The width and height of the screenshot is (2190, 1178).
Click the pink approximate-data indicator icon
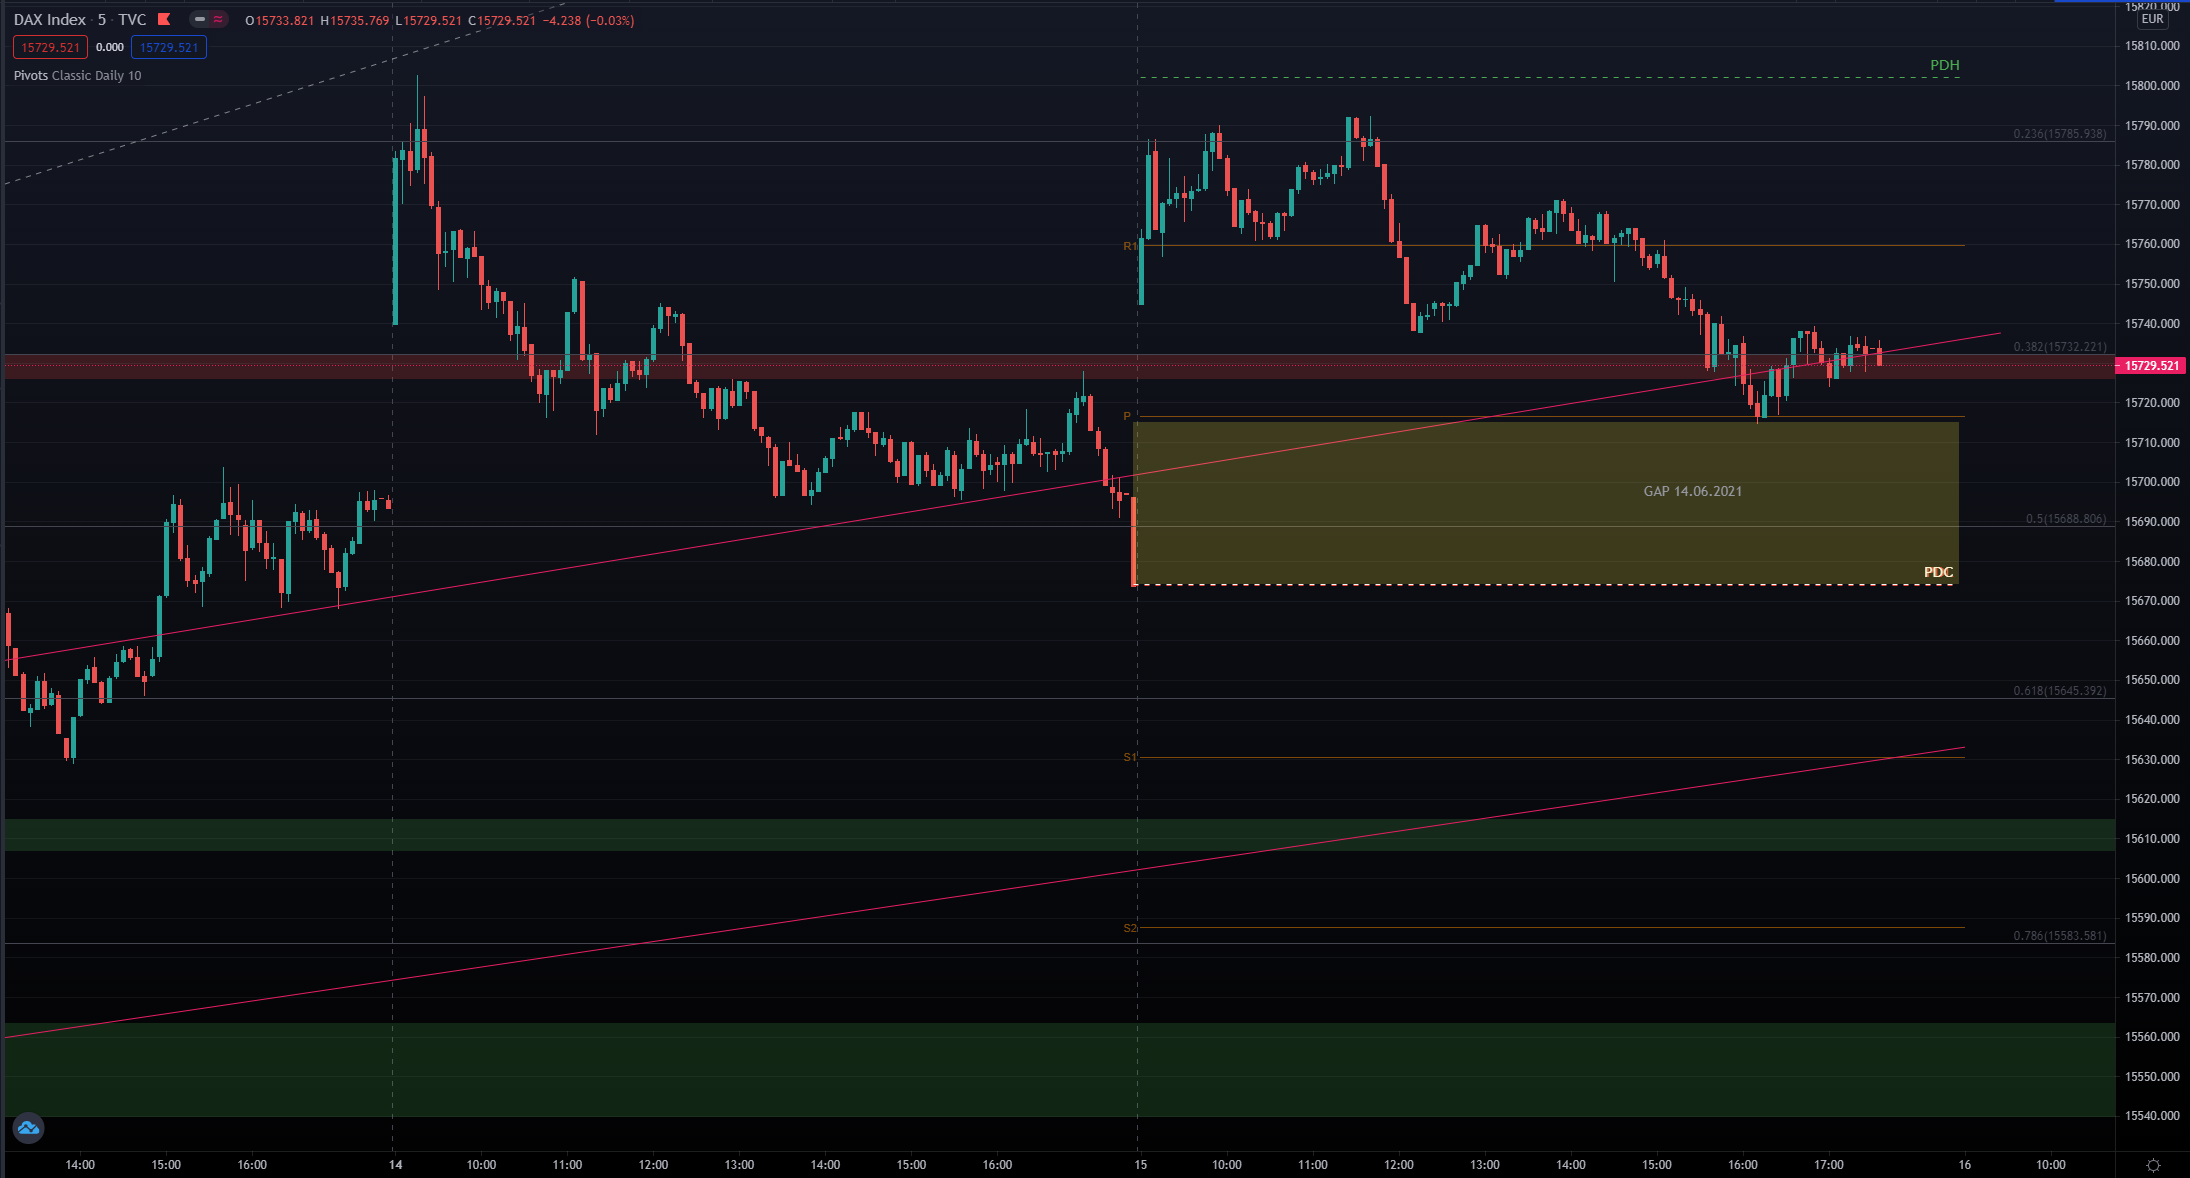[x=218, y=19]
